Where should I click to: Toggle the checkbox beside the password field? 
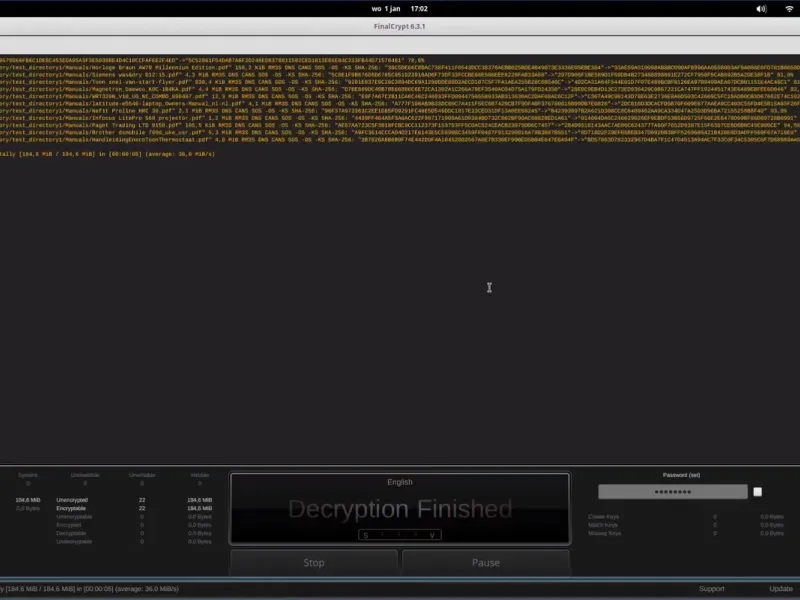pos(758,492)
